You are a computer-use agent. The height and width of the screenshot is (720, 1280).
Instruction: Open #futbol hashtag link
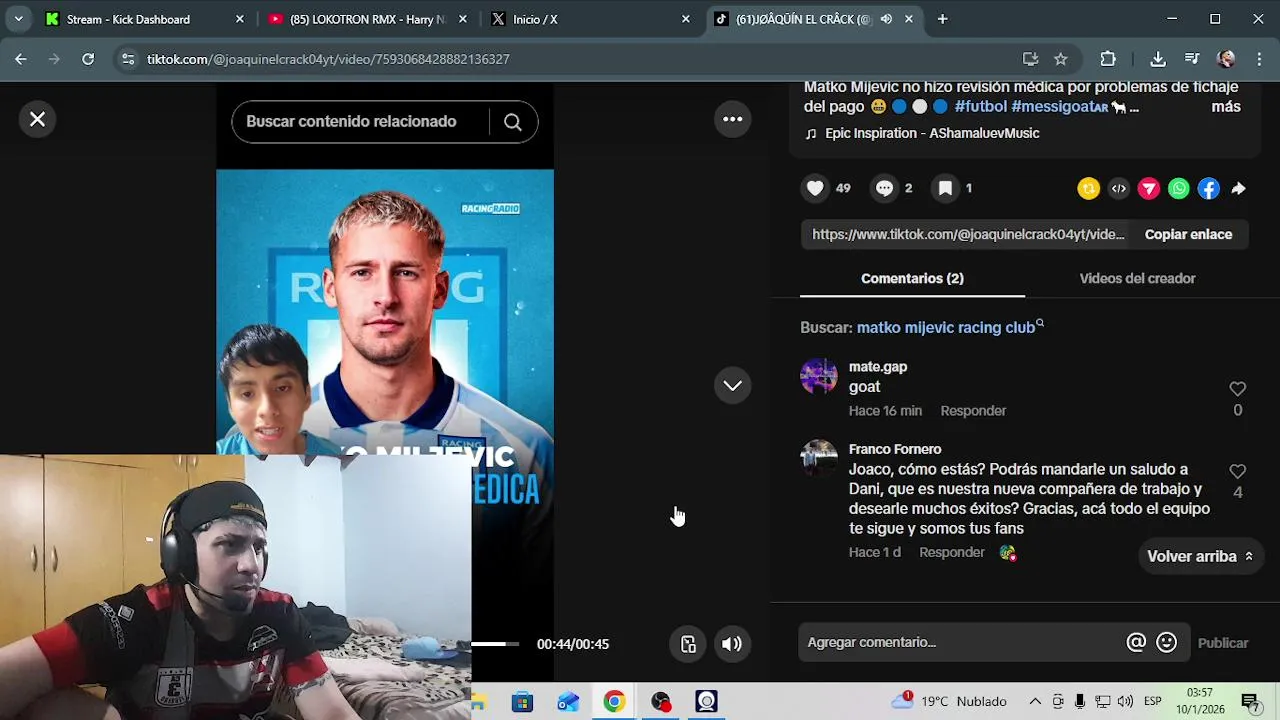[x=981, y=107]
